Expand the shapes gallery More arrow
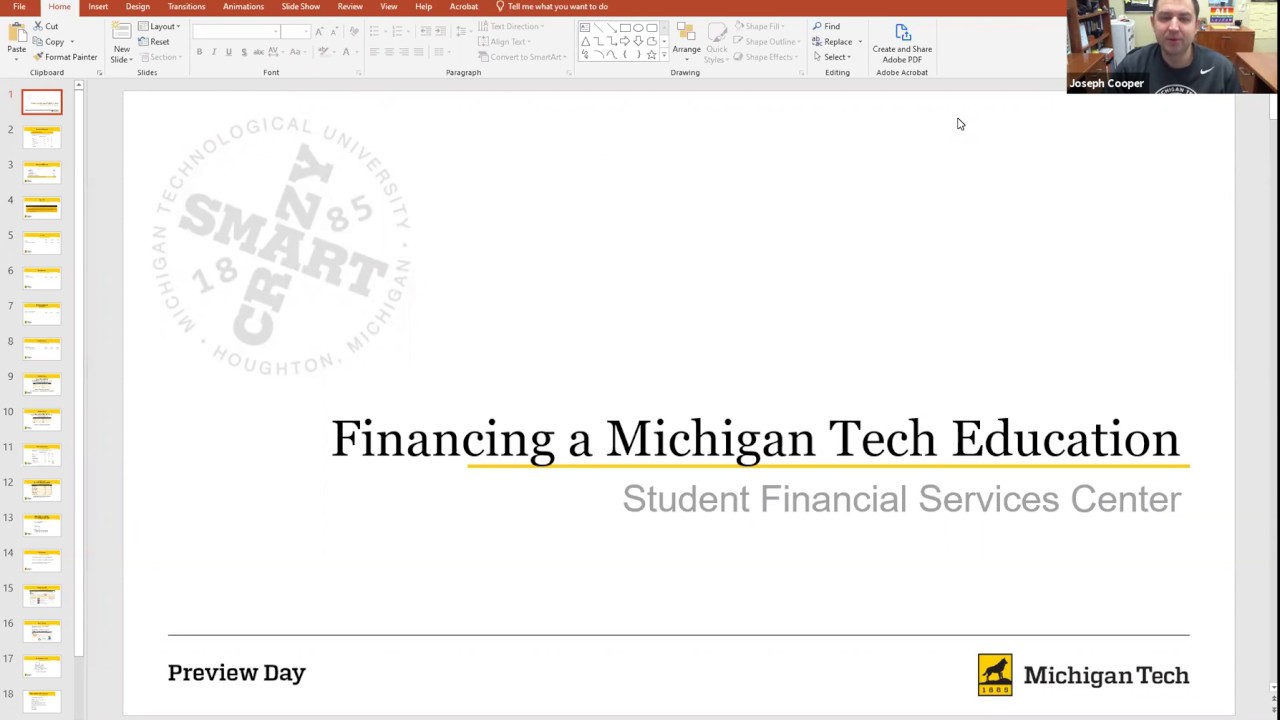Viewport: 1280px width, 720px height. pyautogui.click(x=664, y=54)
